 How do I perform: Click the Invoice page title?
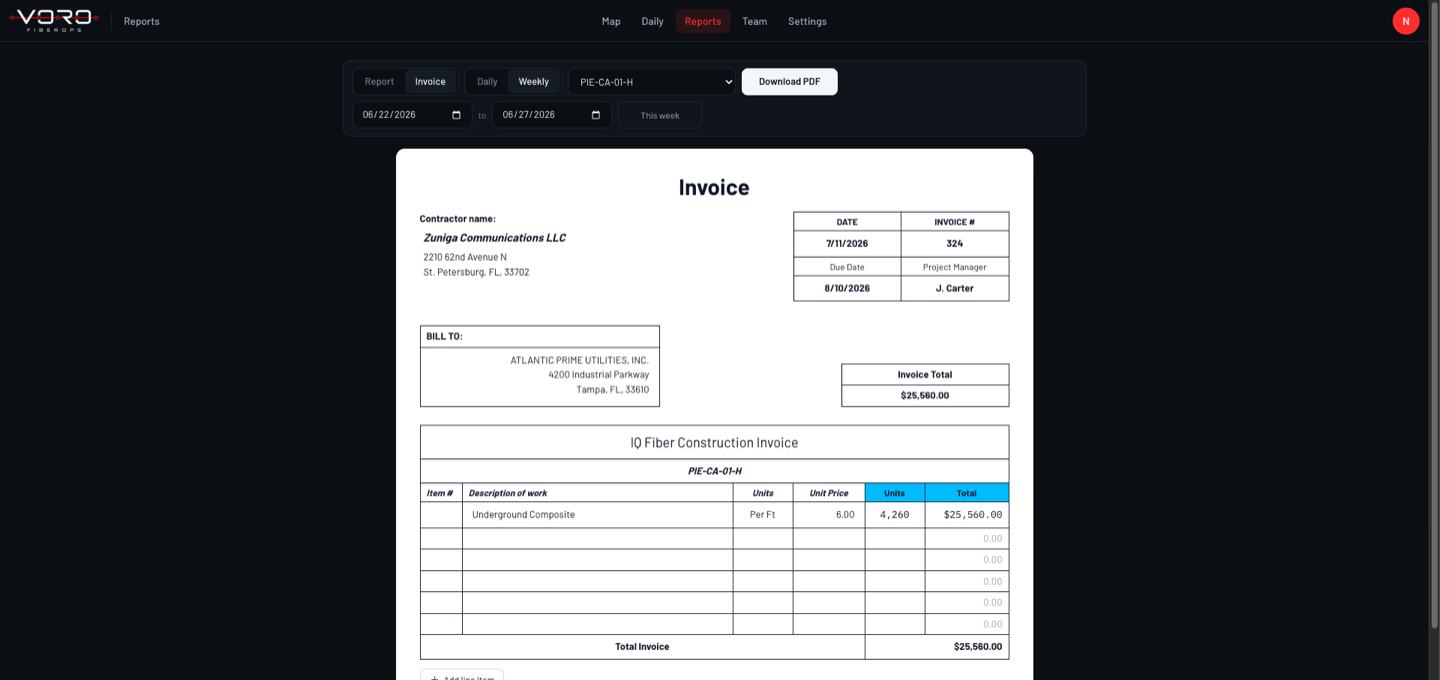[714, 187]
